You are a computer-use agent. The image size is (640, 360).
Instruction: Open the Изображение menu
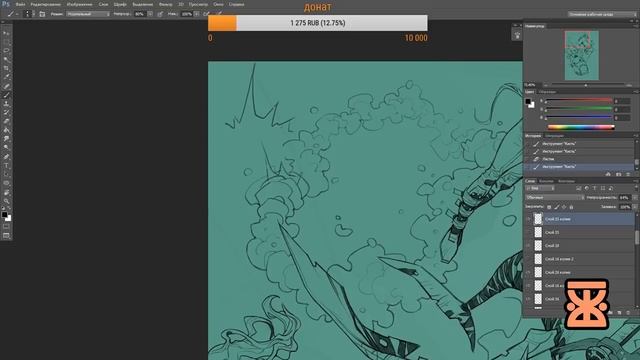(79, 4)
